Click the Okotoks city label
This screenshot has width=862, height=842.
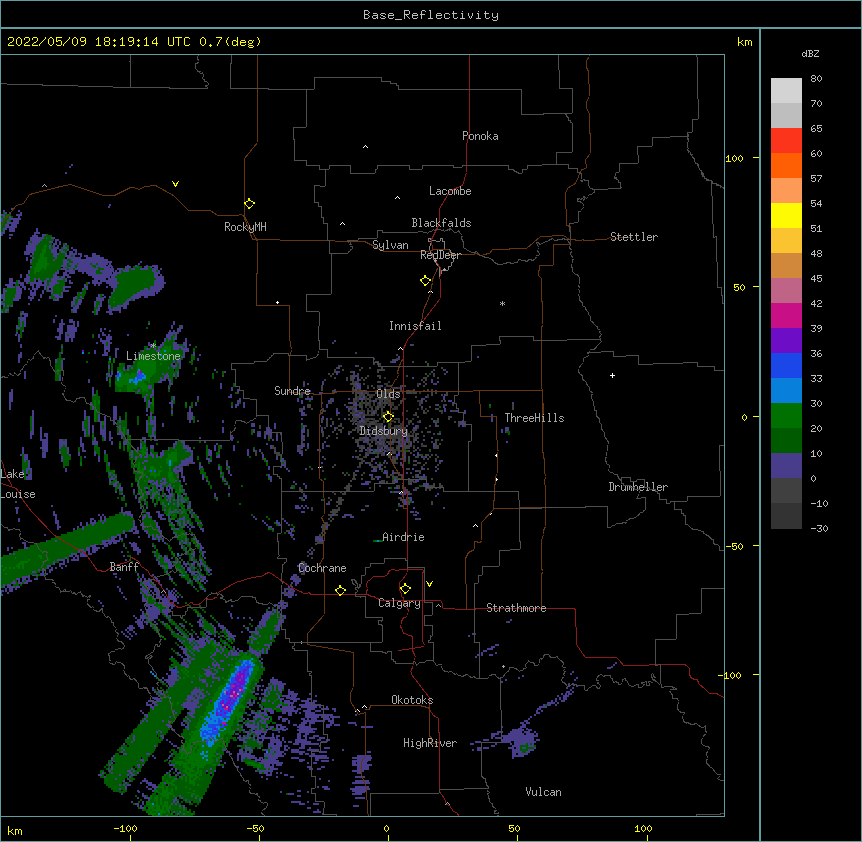(412, 700)
